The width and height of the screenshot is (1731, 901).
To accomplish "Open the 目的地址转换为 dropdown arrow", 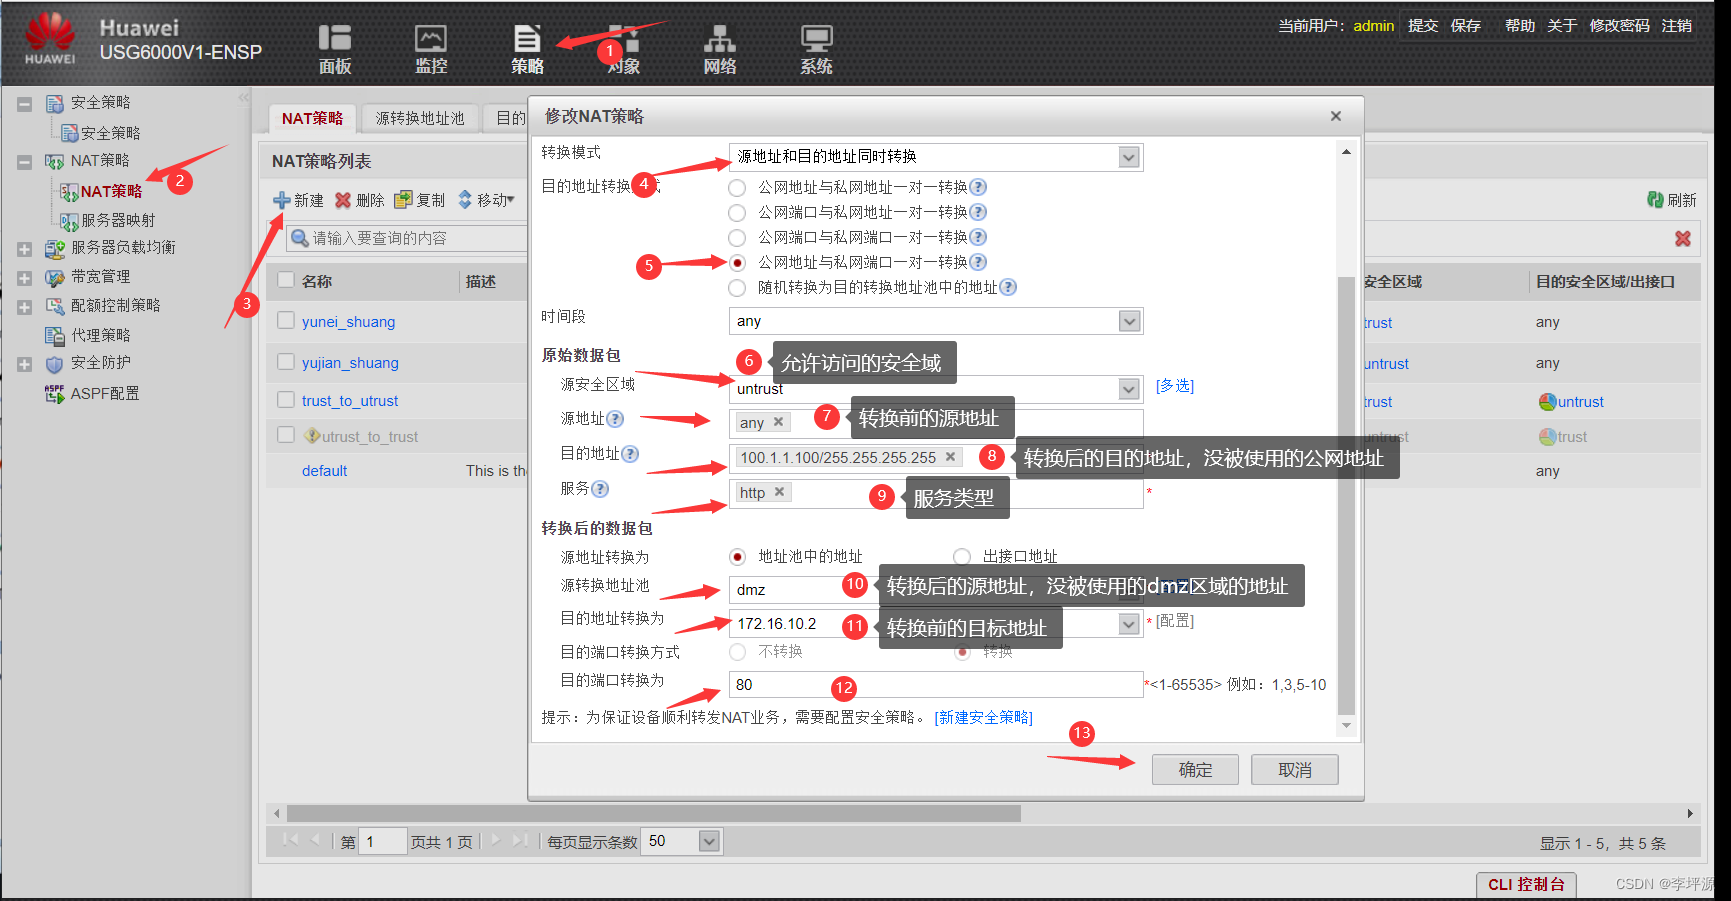I will [x=1129, y=624].
